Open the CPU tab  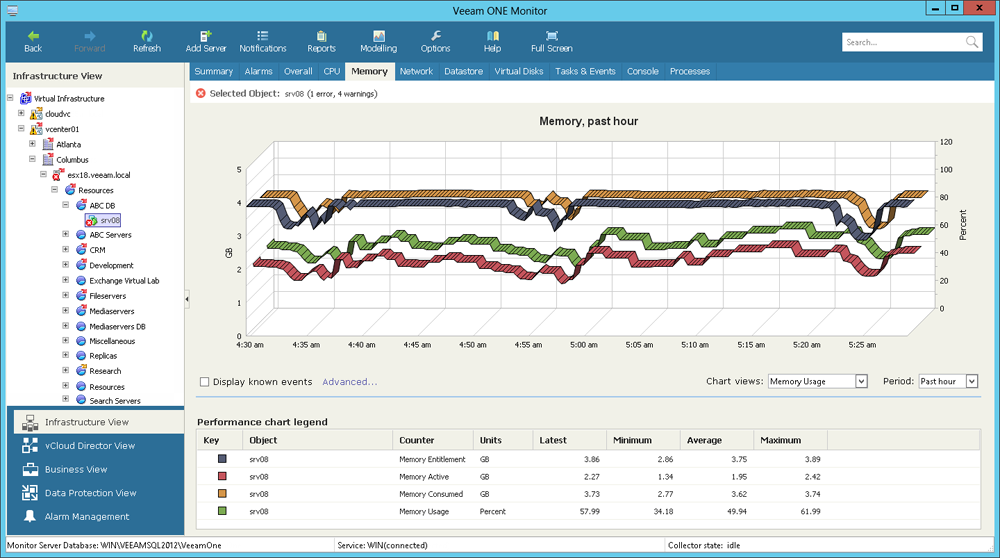tap(332, 71)
